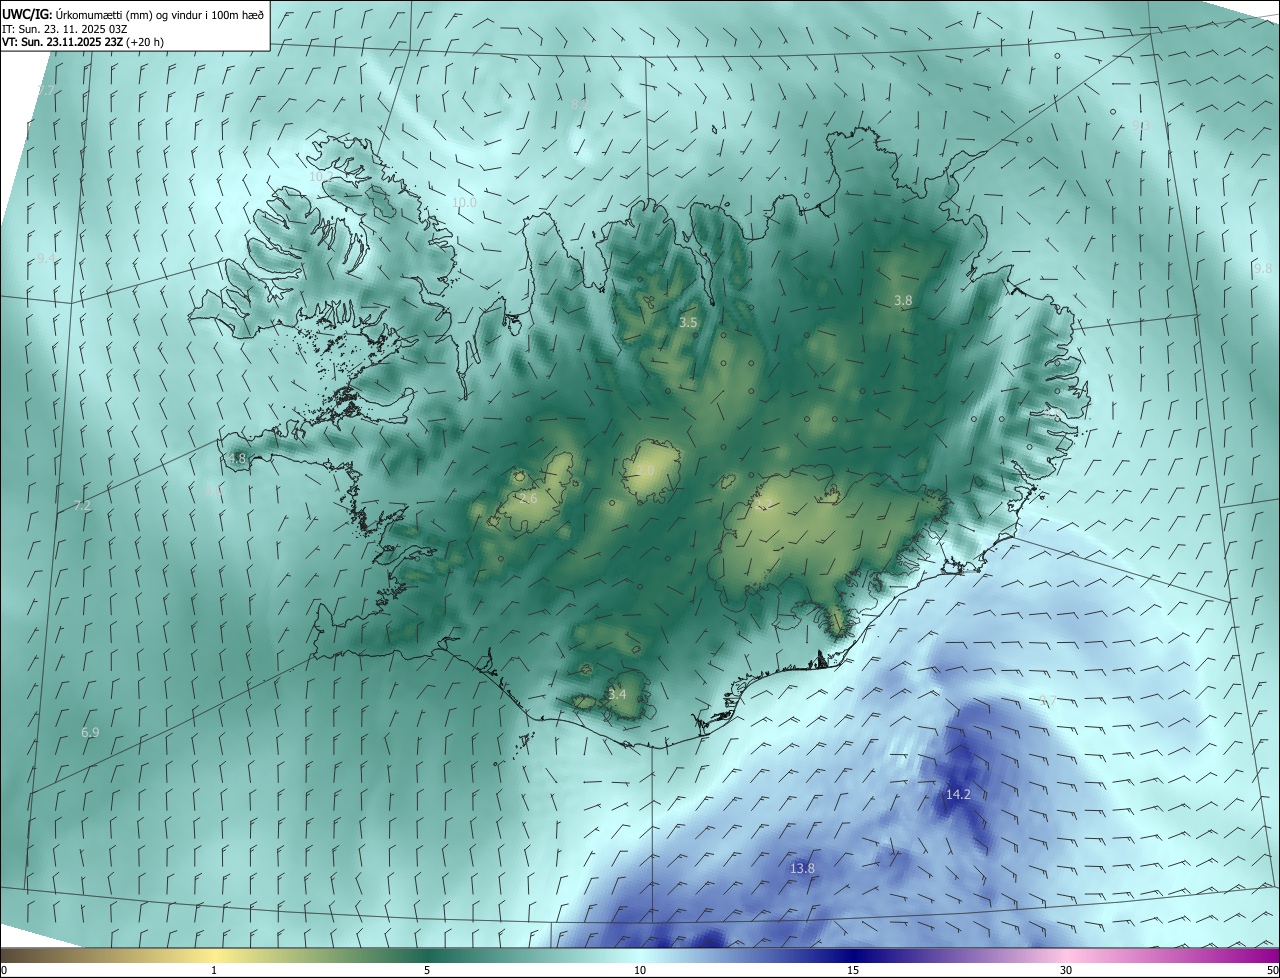Click the 10 tick label on the colorbar
The width and height of the screenshot is (1280, 978).
(640, 970)
